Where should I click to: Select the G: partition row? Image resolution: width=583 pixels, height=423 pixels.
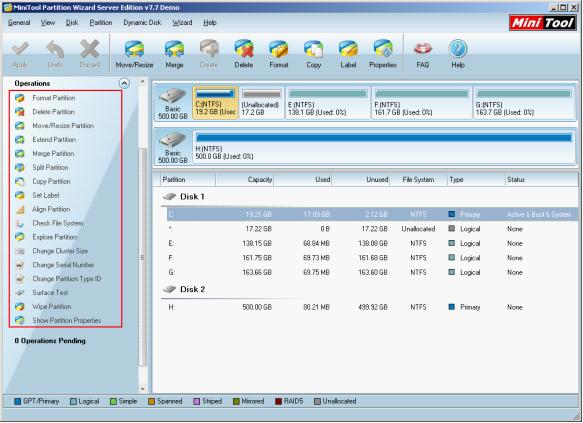pyautogui.click(x=372, y=272)
